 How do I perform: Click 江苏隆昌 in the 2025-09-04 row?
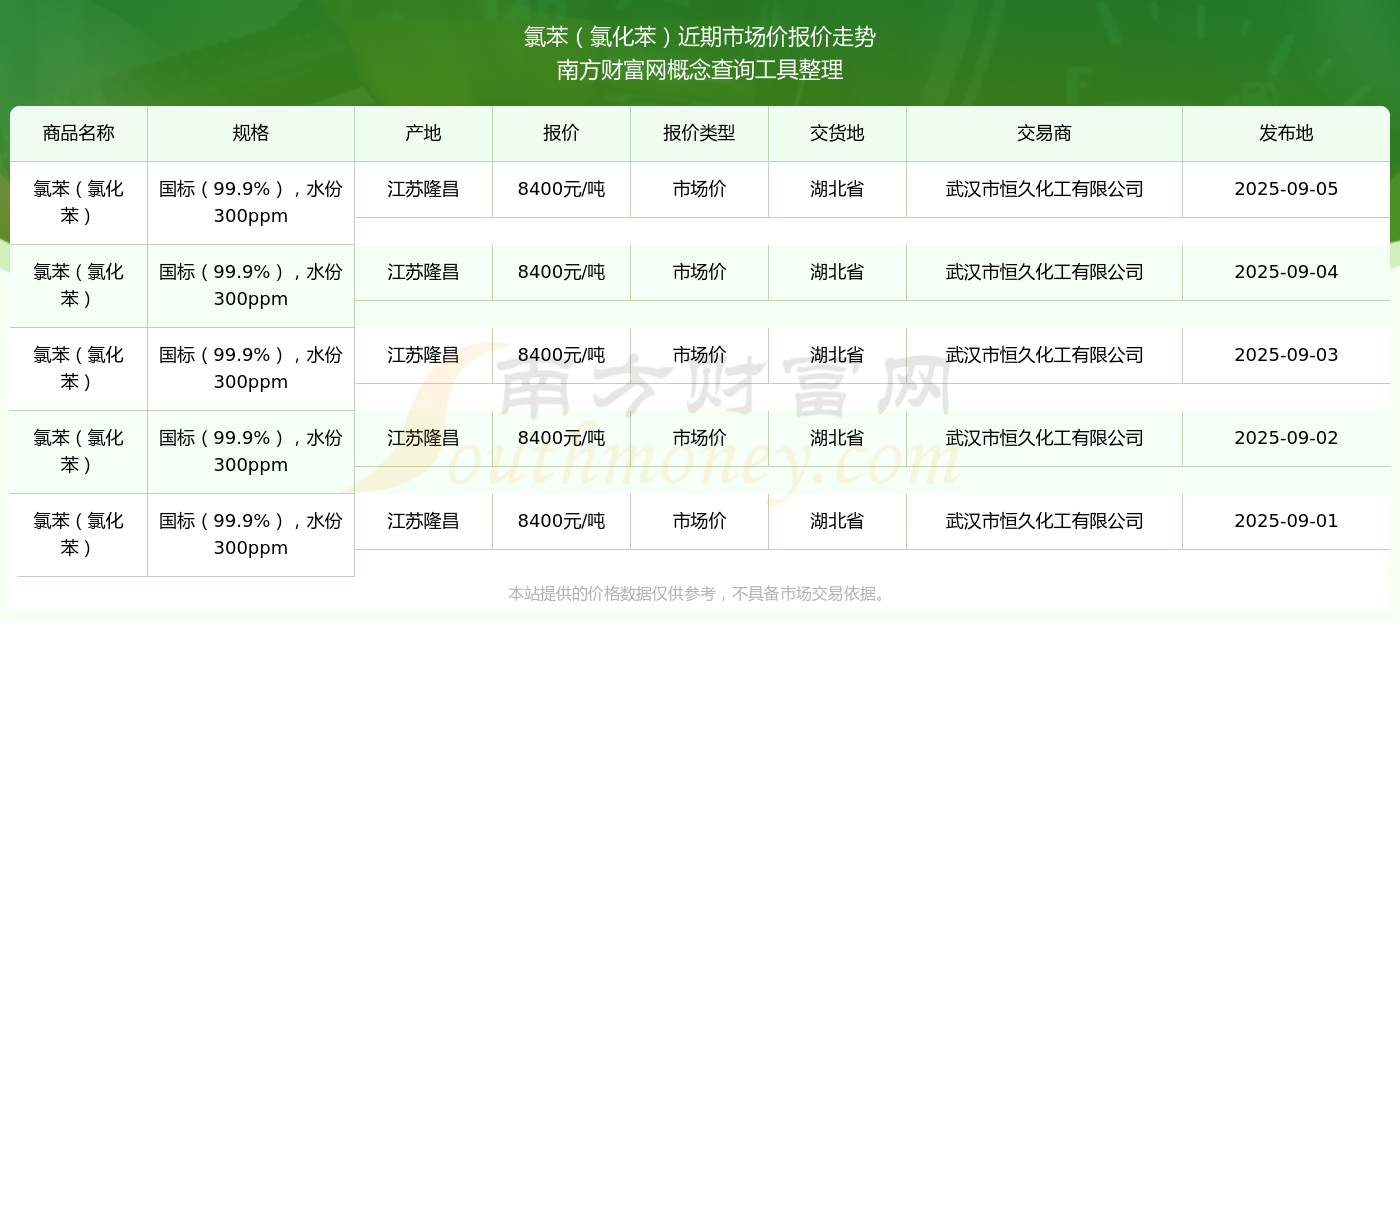click(424, 272)
